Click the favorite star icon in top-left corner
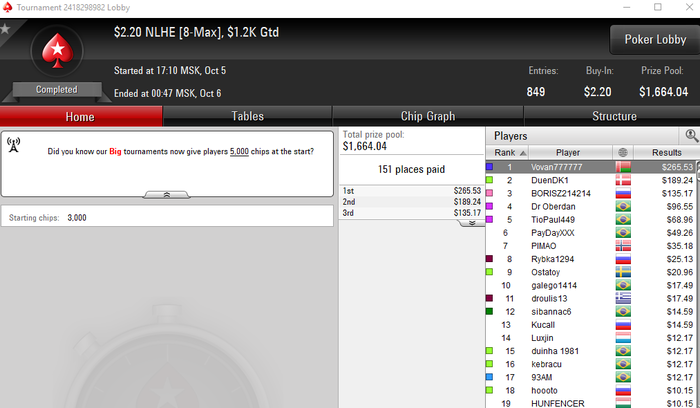Image resolution: width=700 pixels, height=408 pixels. point(5,29)
